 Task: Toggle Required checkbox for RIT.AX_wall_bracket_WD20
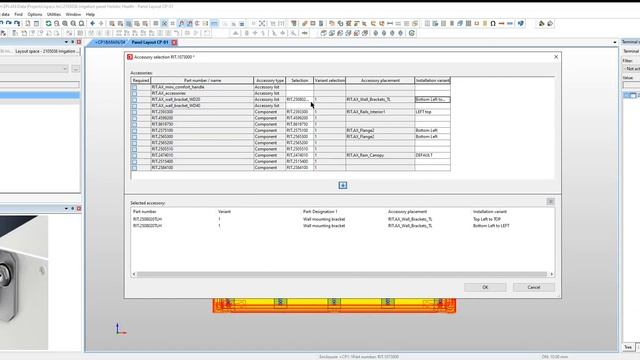[x=134, y=99]
